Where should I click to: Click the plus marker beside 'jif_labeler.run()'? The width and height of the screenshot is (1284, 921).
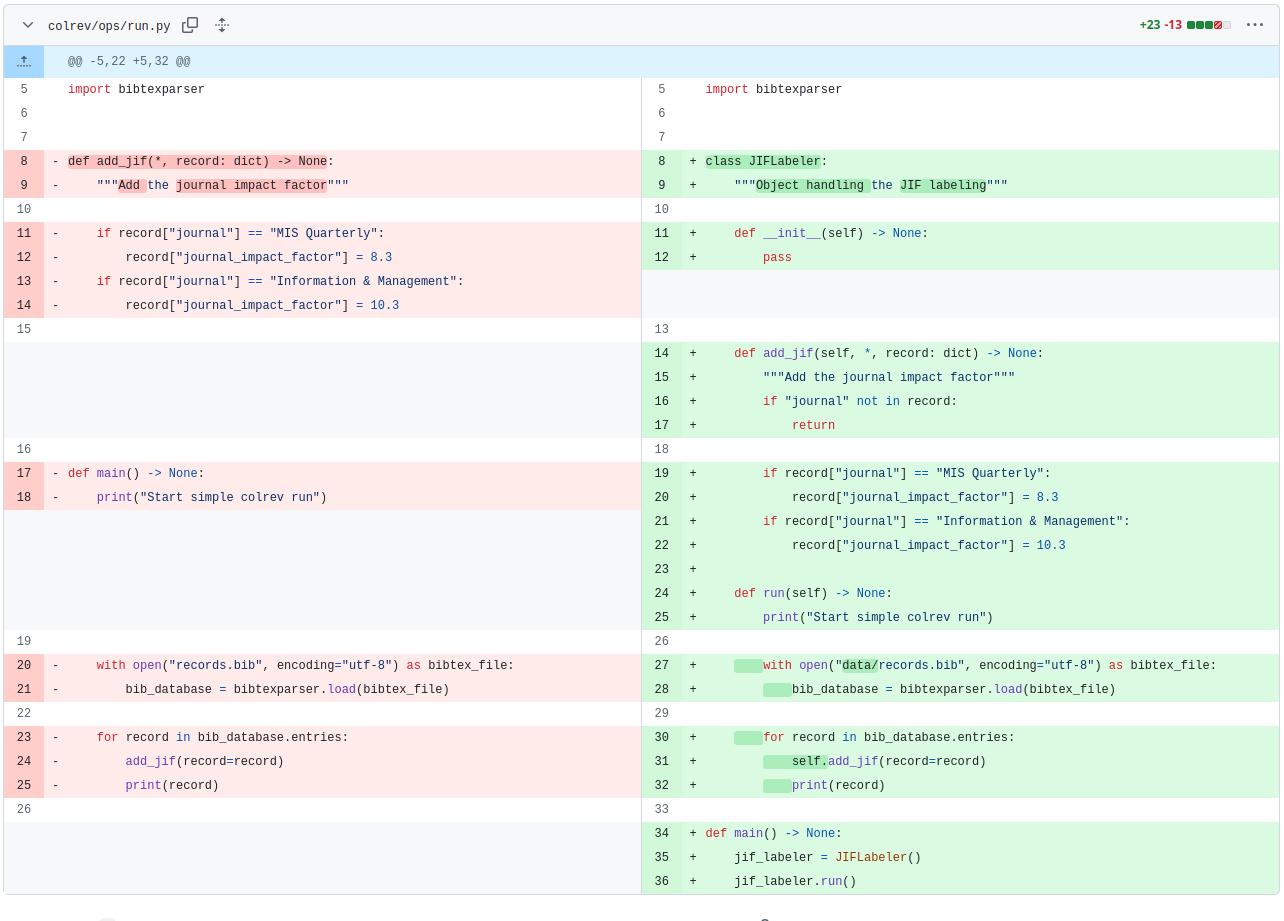click(x=692, y=882)
